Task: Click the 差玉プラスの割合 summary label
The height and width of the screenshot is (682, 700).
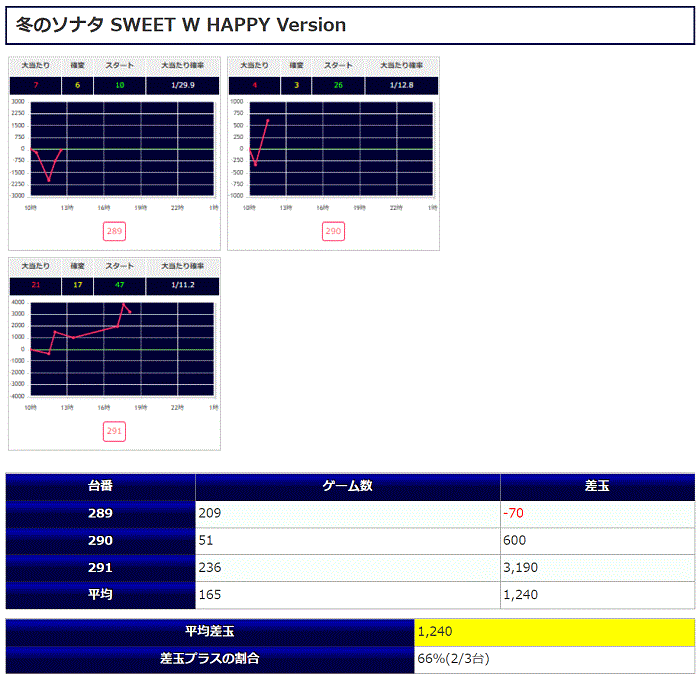Action: click(x=210, y=659)
